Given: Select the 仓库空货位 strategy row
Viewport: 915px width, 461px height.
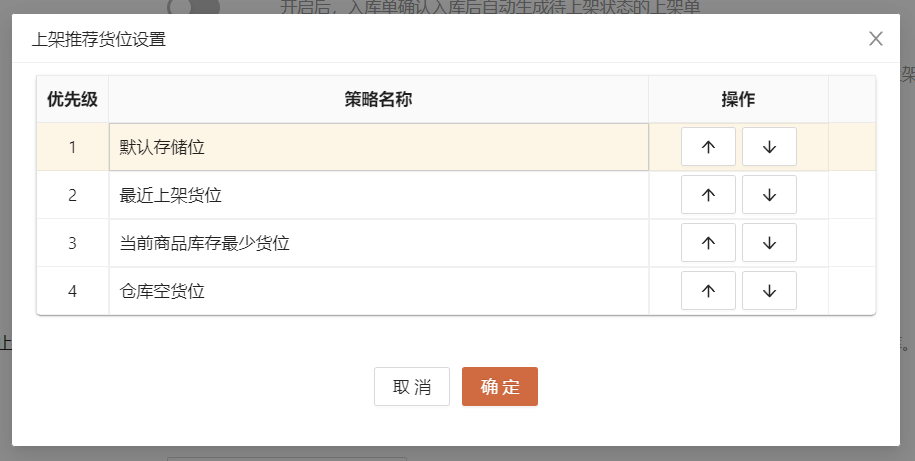Looking at the screenshot, I should tap(378, 291).
